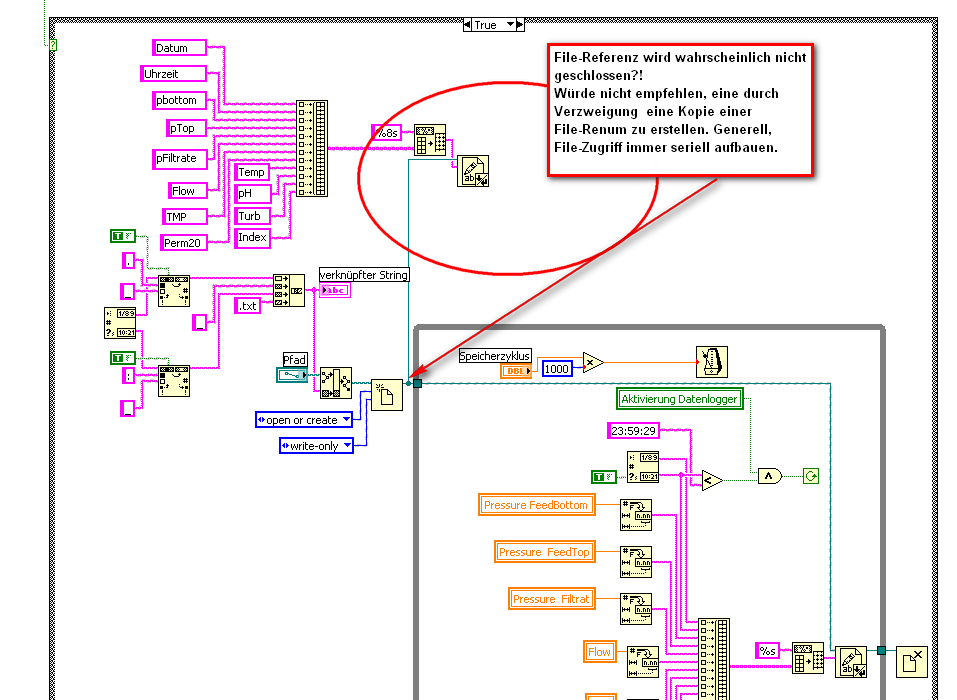Select the Concatenate Strings node before verknüpfter String
This screenshot has height=700, width=957.
(x=289, y=290)
